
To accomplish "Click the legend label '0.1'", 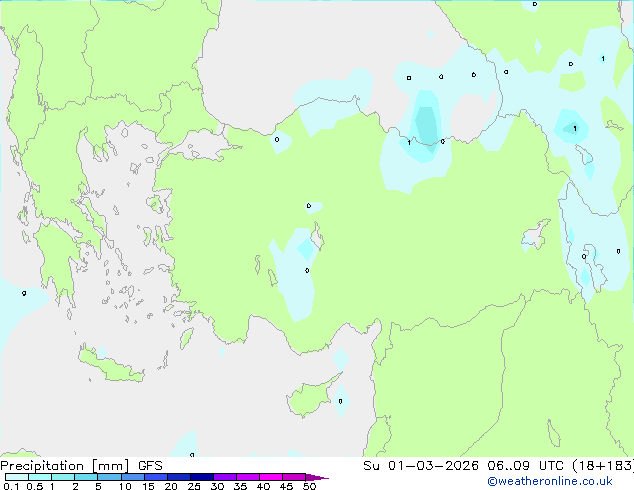I will click(x=11, y=486).
